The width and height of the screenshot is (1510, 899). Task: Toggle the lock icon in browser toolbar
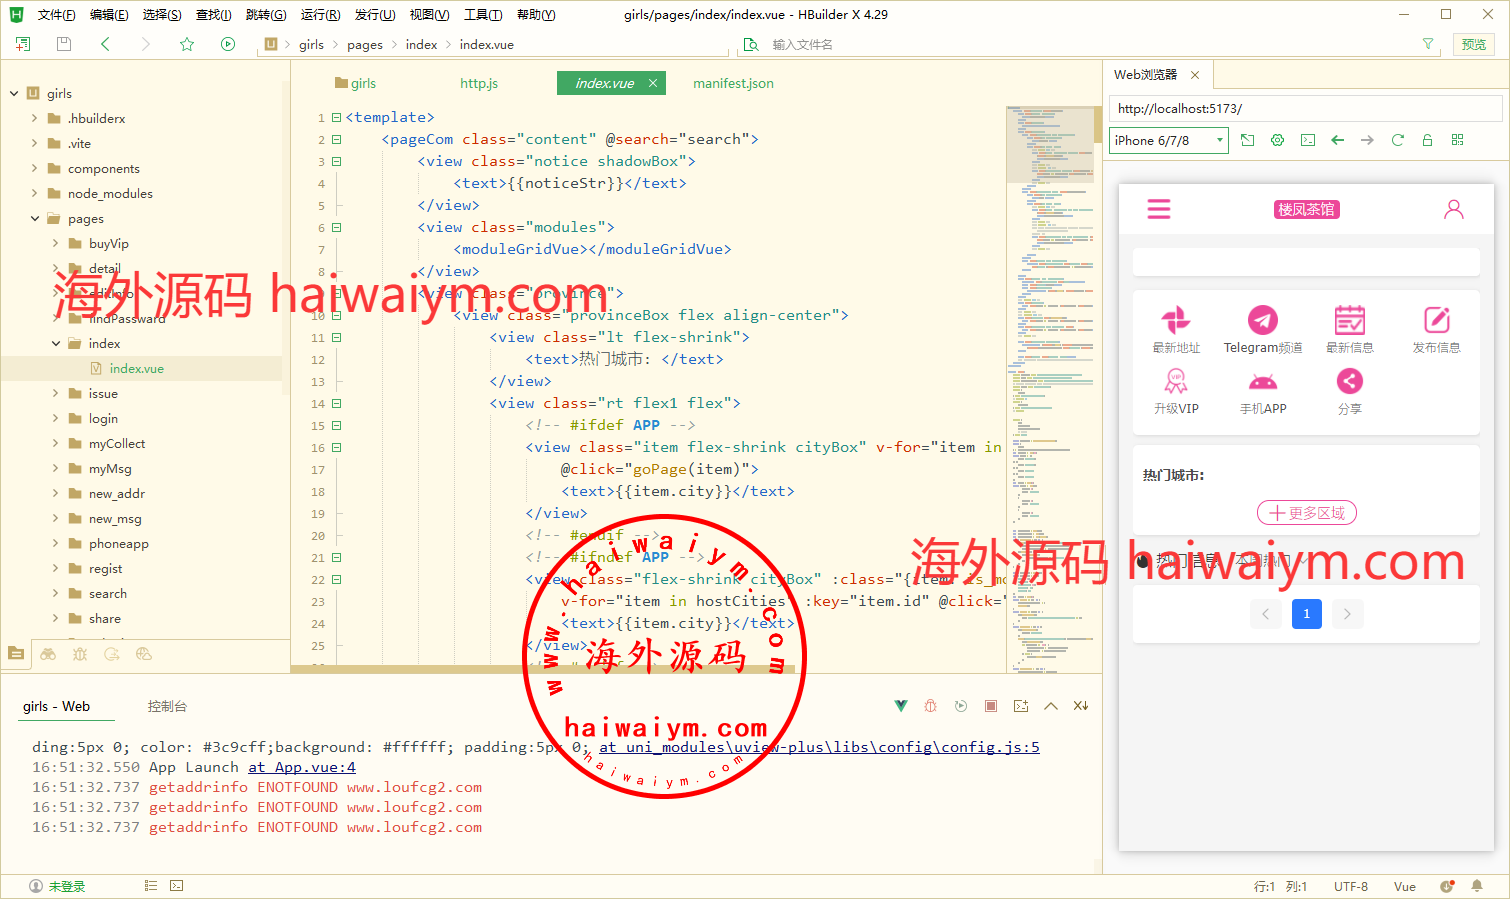point(1427,140)
